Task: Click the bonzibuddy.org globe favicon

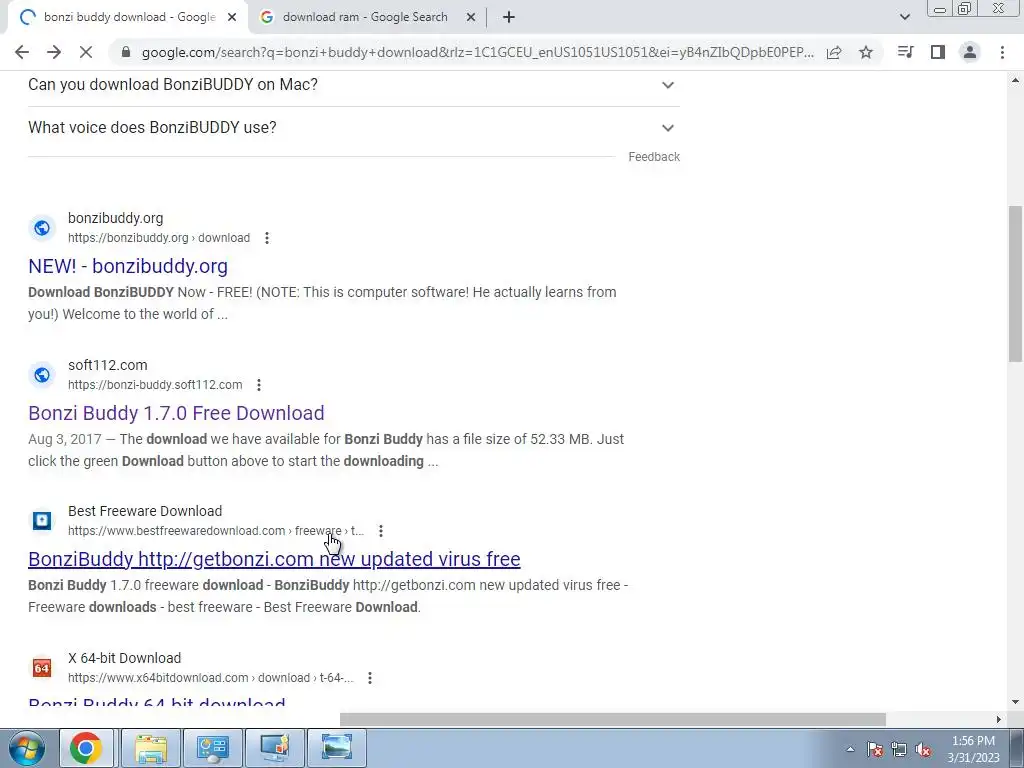Action: (x=42, y=228)
